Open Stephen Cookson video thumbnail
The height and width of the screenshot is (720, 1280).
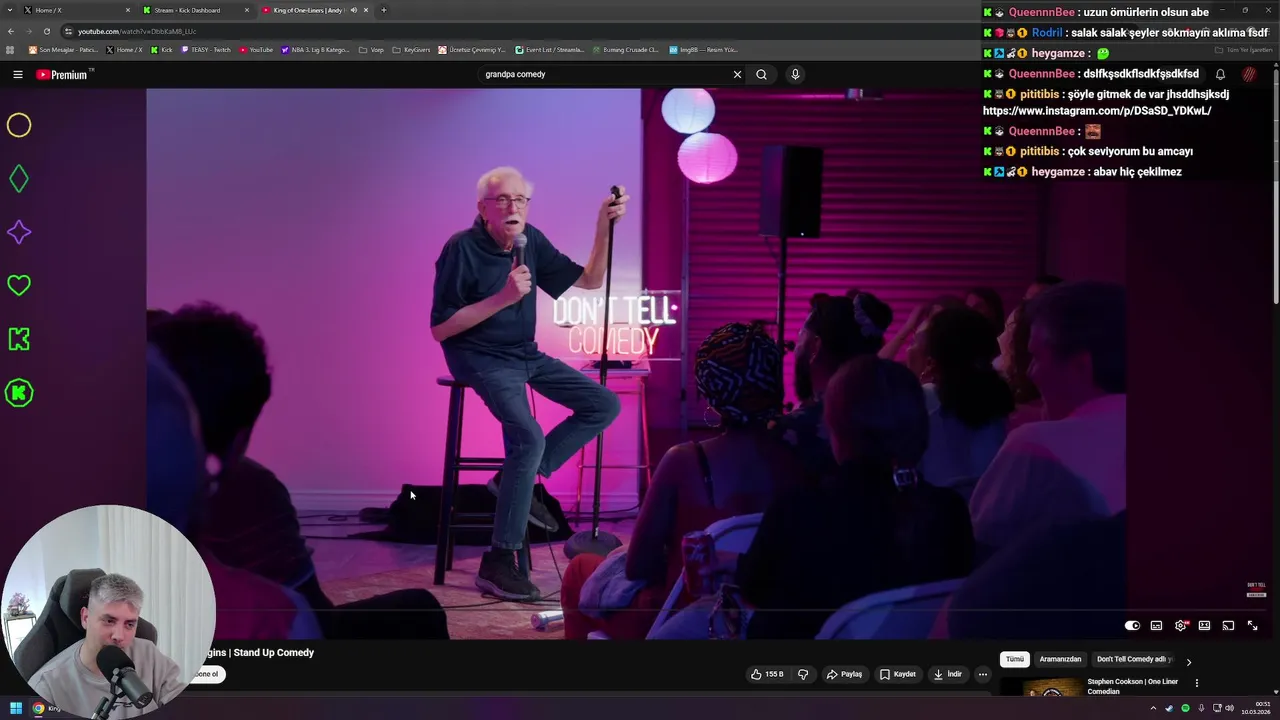click(x=1041, y=688)
